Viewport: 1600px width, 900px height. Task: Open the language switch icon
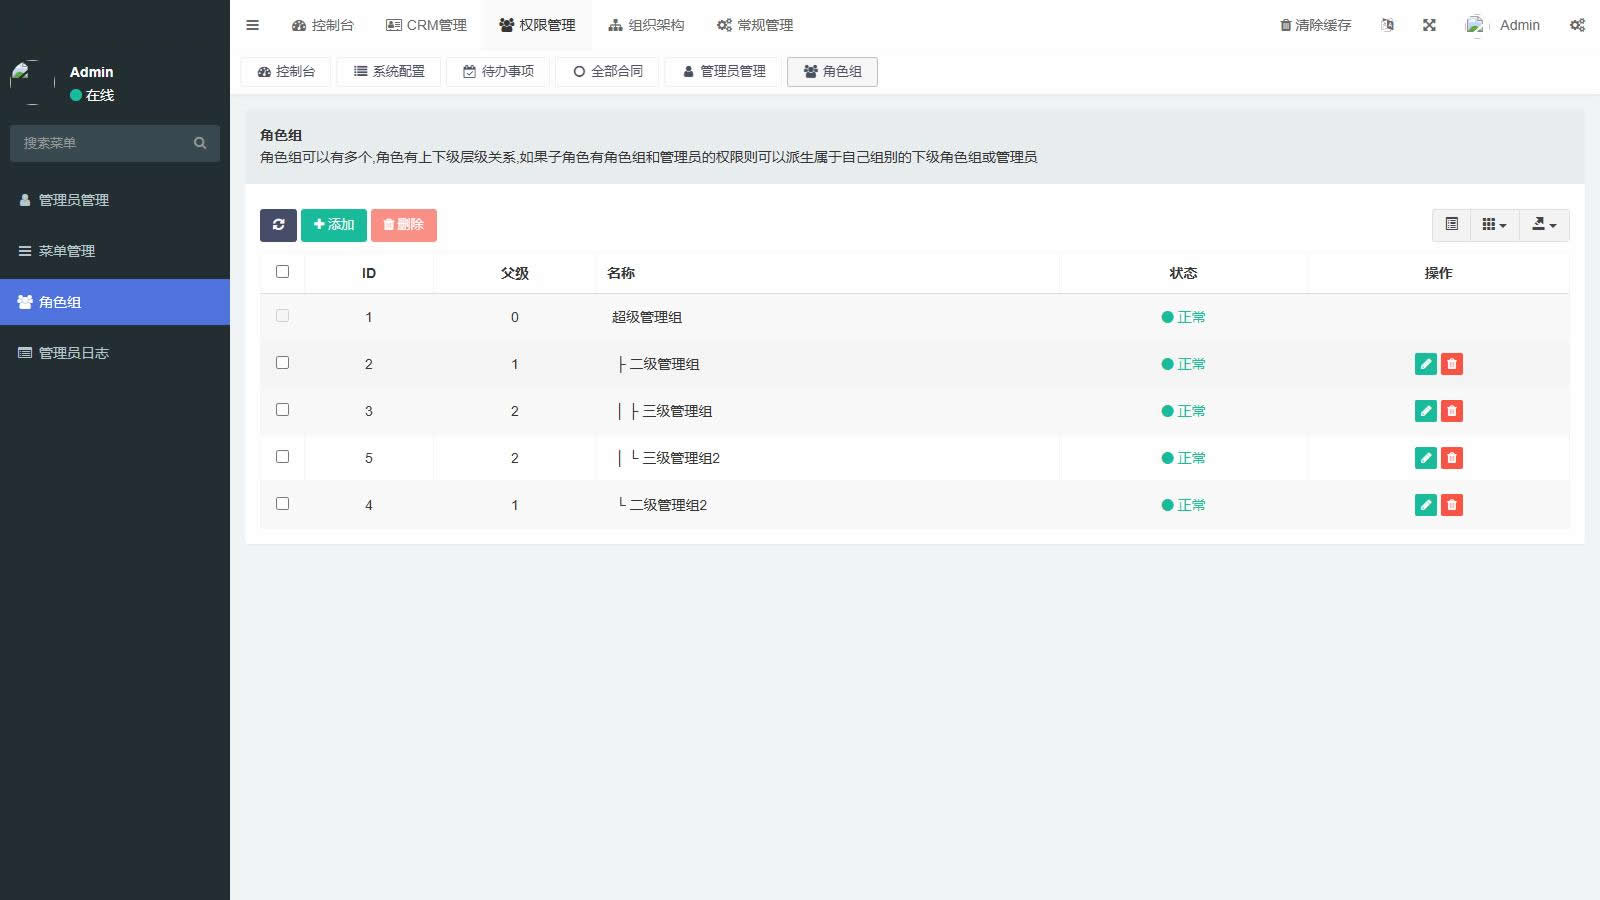[1387, 25]
